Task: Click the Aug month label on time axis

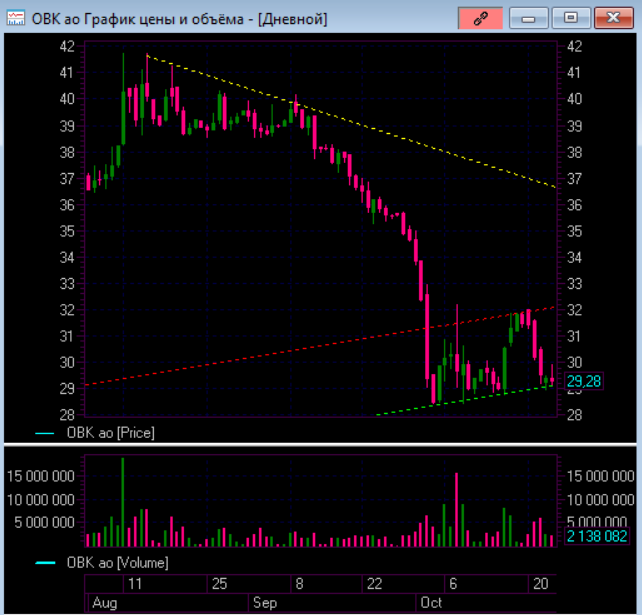Action: point(105,603)
